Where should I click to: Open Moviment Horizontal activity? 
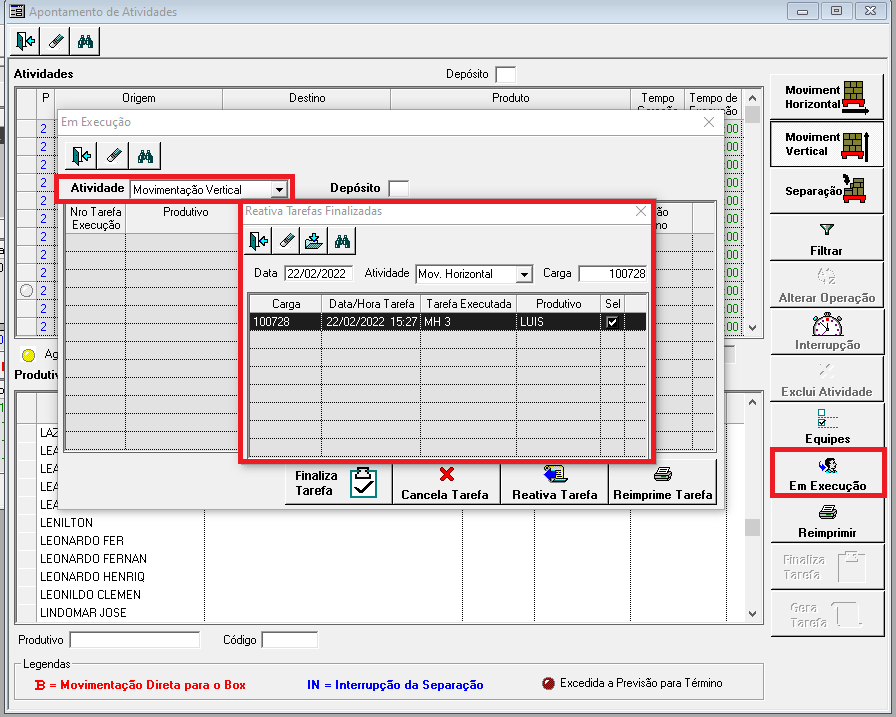(826, 97)
